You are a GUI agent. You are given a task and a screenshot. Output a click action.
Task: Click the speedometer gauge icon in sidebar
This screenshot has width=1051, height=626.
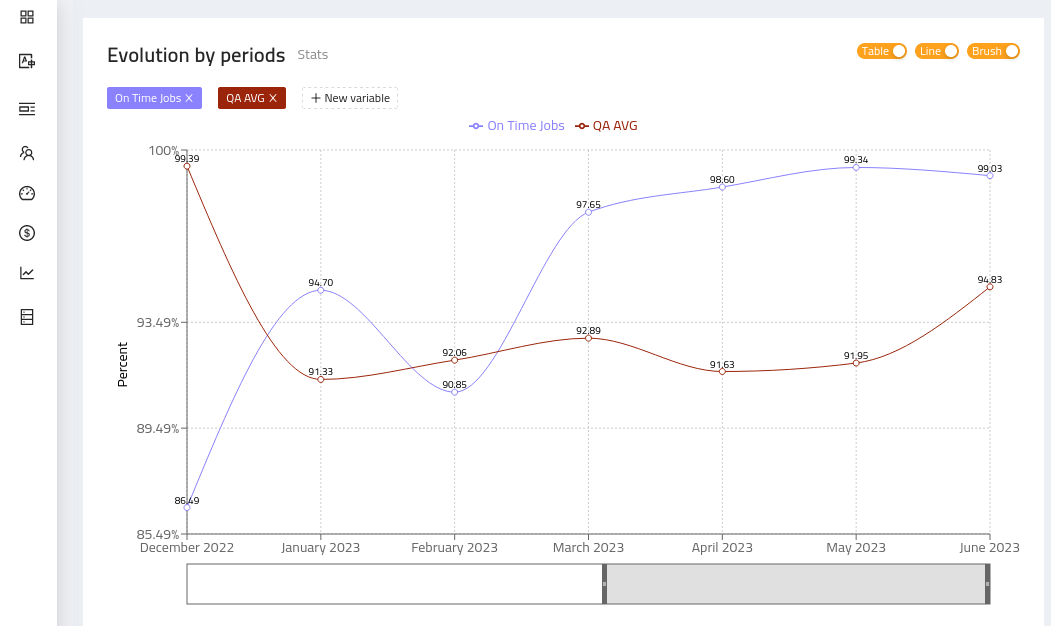pyautogui.click(x=27, y=193)
